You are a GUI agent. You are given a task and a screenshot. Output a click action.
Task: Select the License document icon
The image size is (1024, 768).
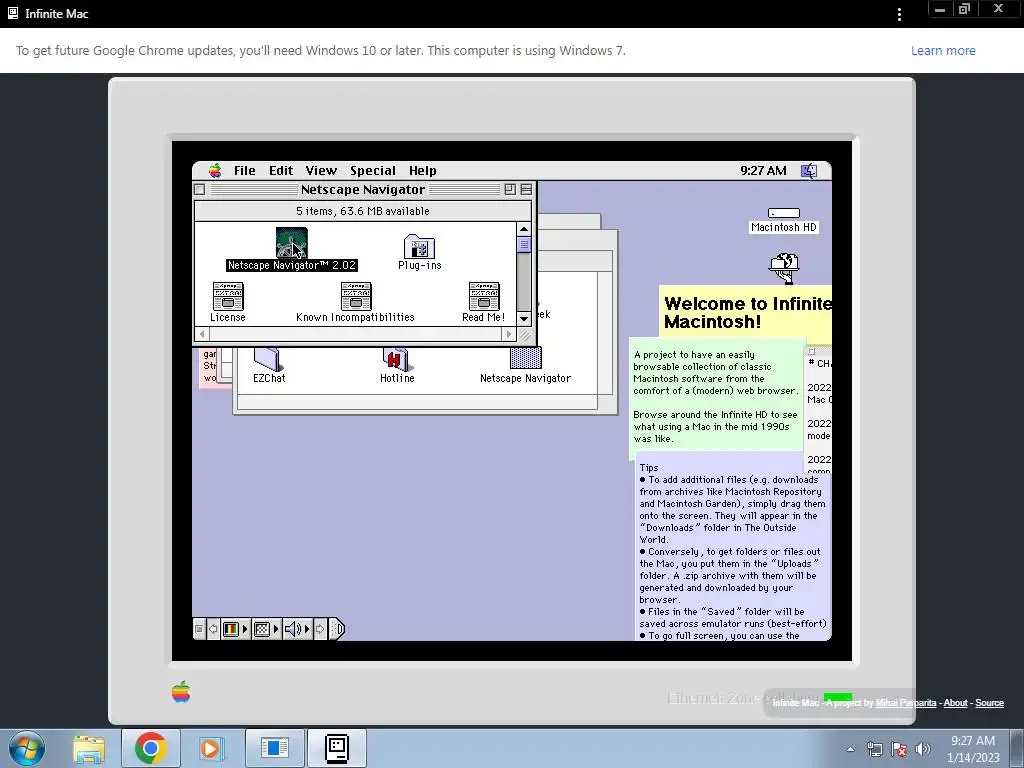[x=228, y=296]
